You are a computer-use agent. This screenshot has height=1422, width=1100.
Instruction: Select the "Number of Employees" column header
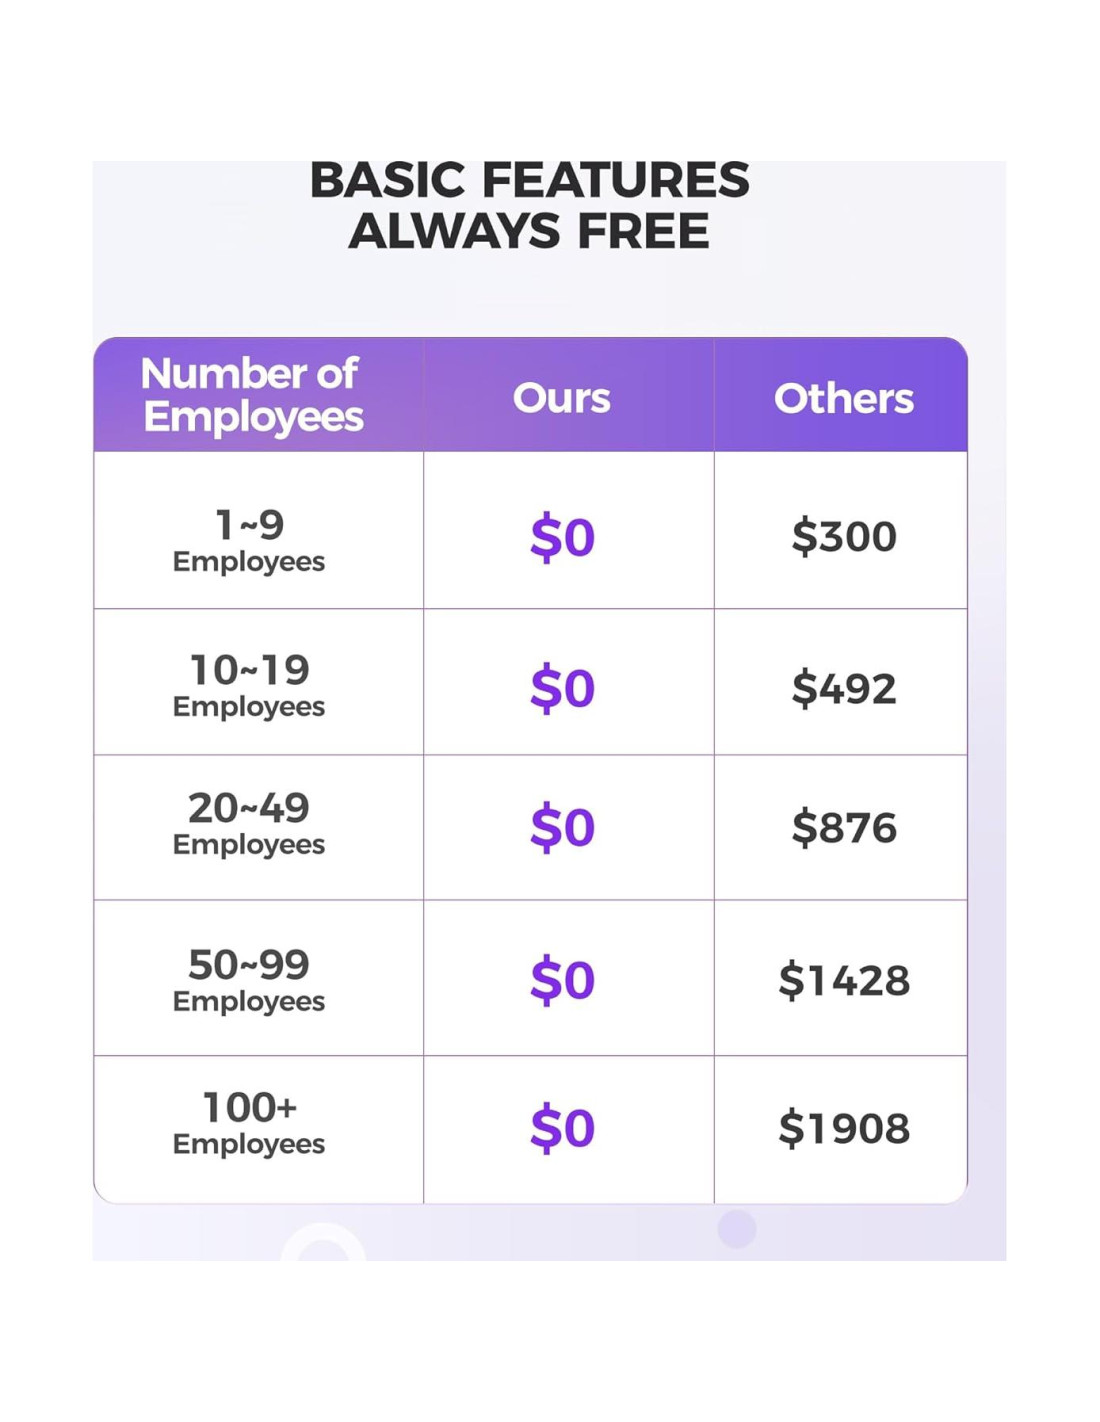252,395
